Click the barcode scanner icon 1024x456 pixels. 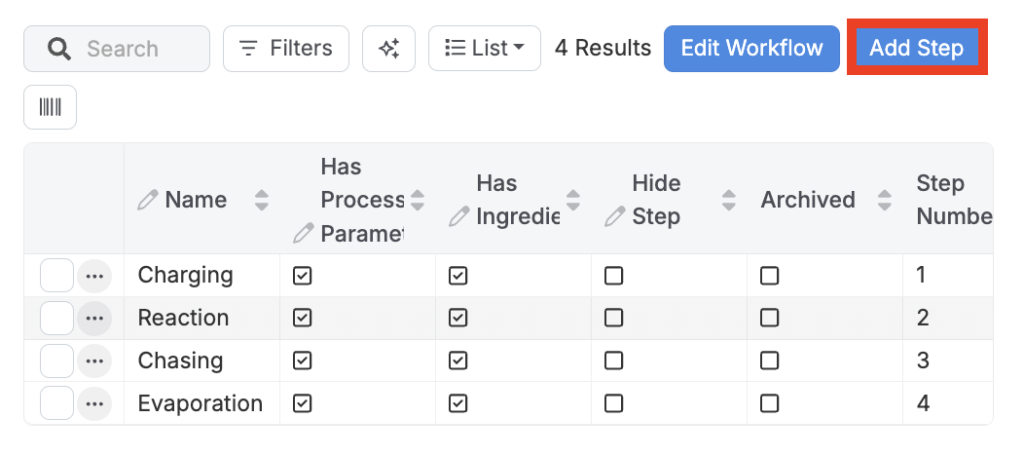(50, 108)
